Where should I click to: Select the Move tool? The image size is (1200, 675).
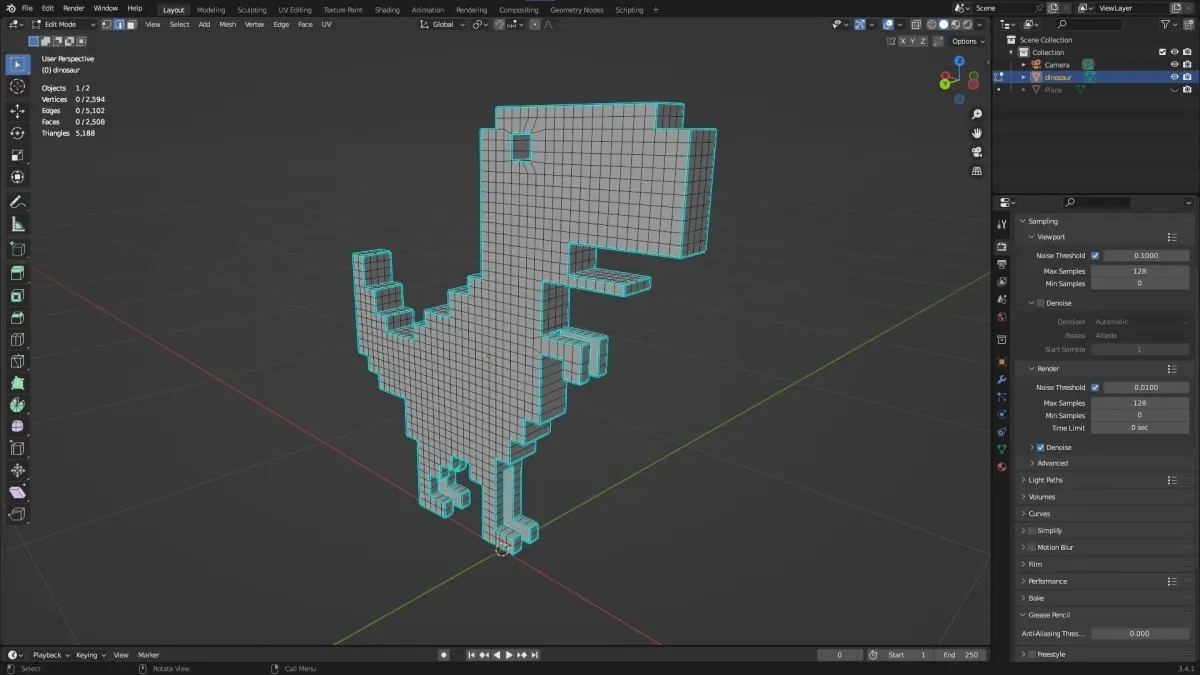17,111
